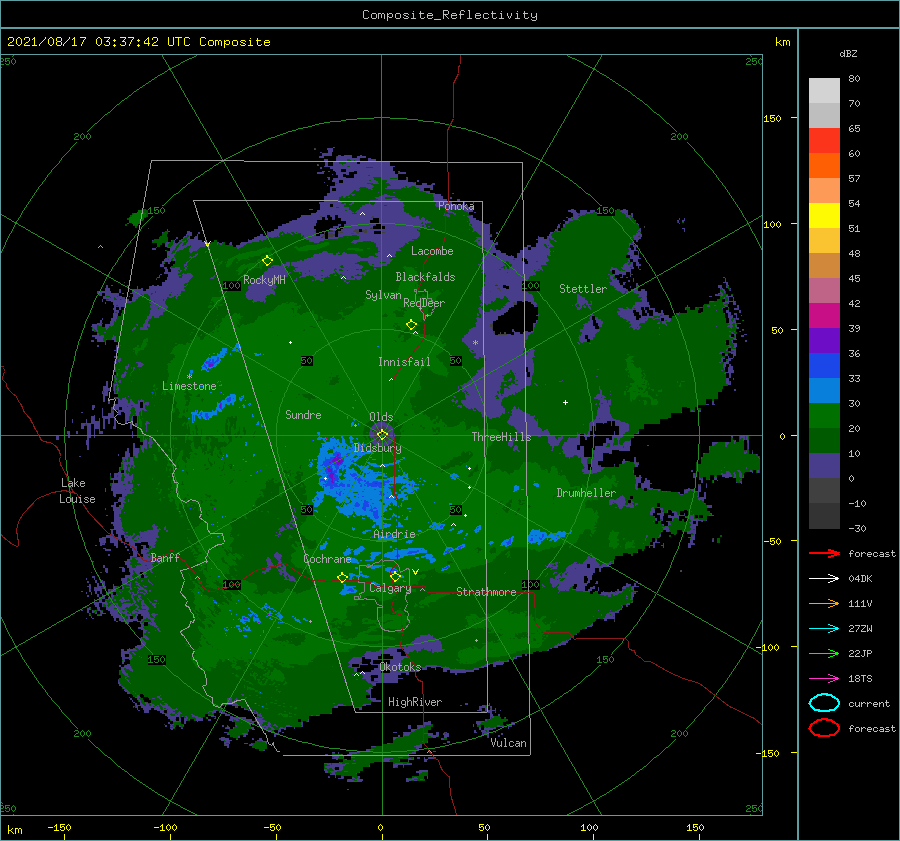Viewport: 900px width, 841px height.
Task: Click the ThreeHills label
Action: click(x=502, y=437)
